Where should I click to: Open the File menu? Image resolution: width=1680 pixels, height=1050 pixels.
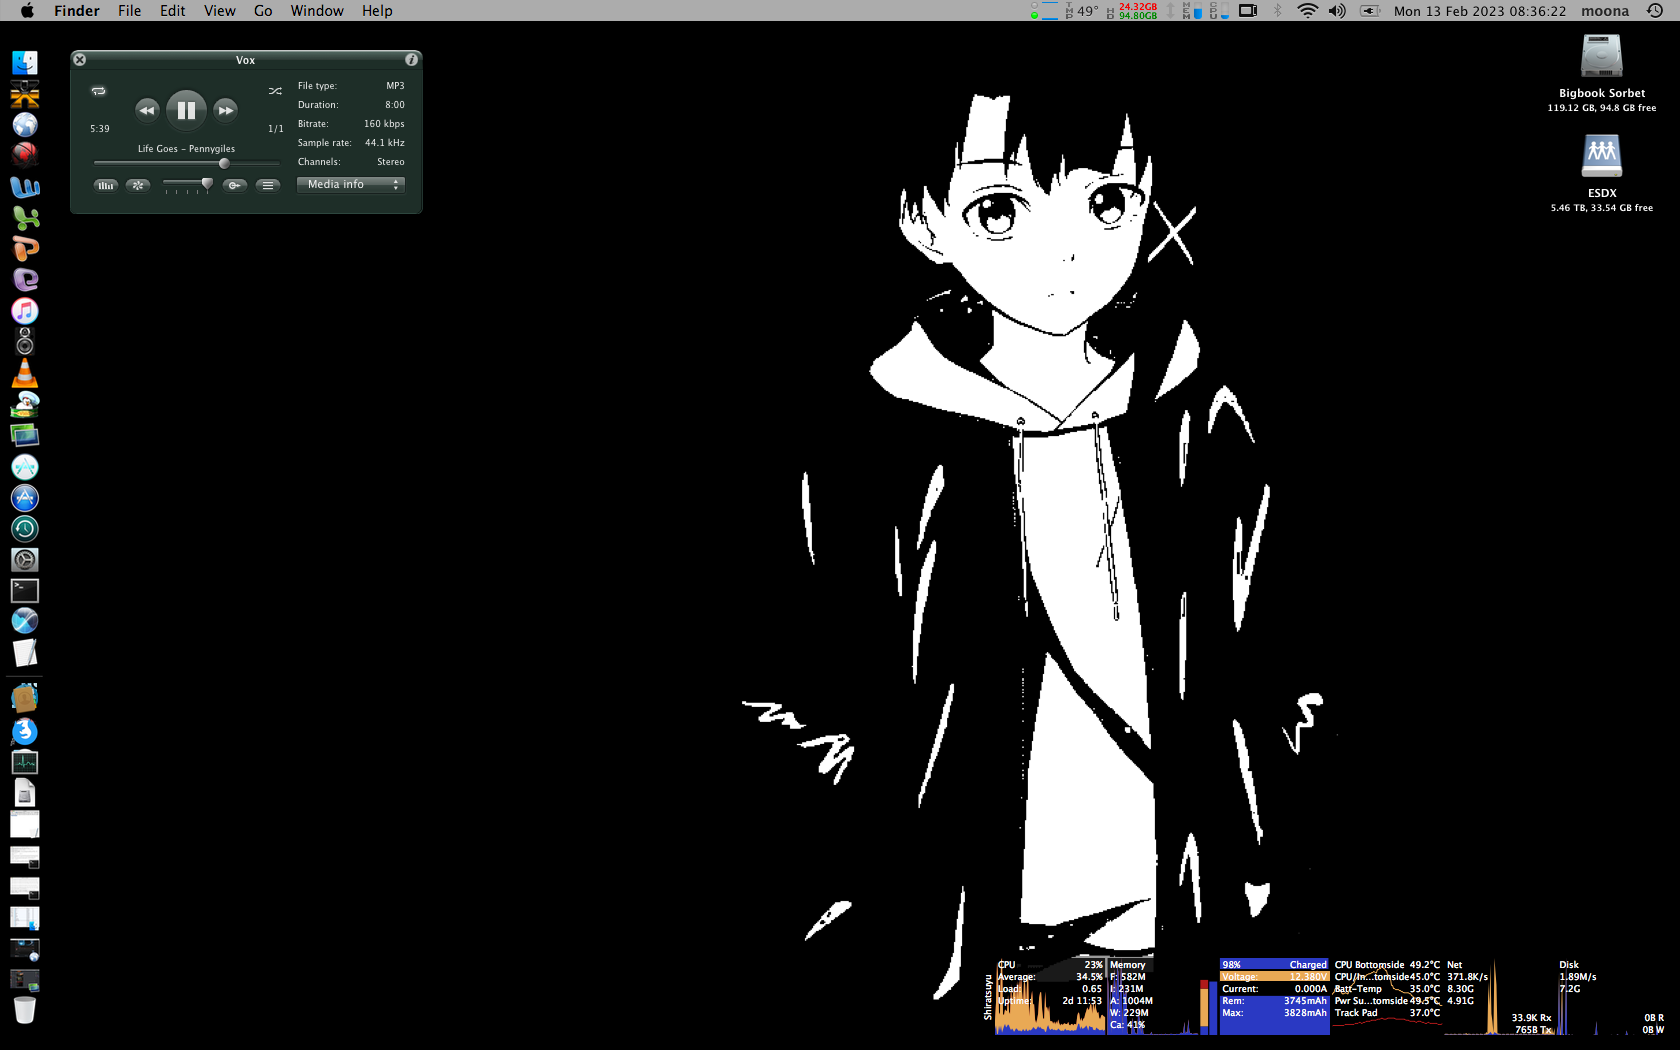[129, 11]
